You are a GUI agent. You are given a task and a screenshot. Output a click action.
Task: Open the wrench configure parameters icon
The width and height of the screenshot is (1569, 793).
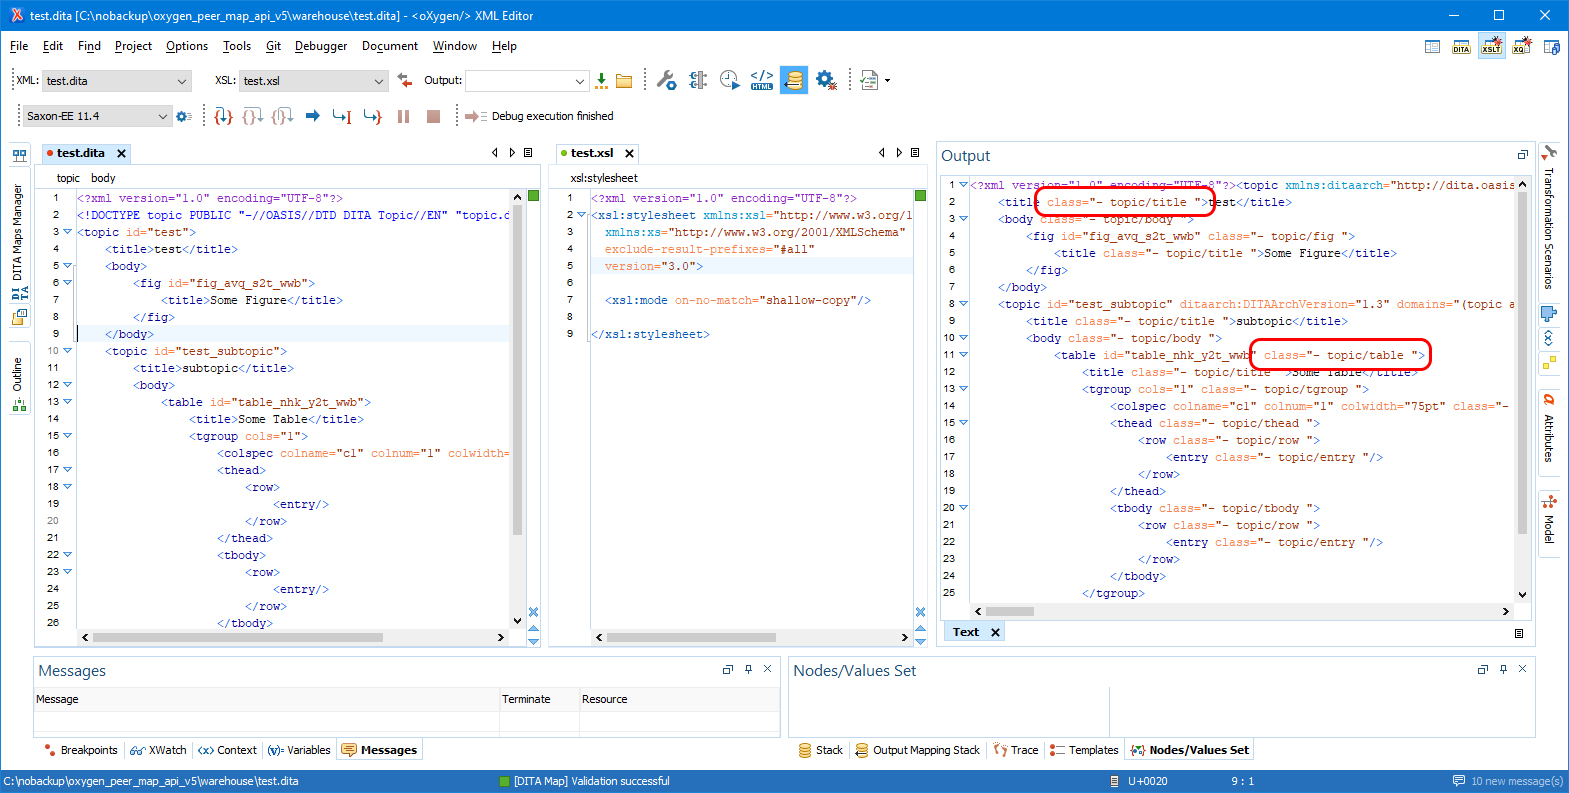point(667,80)
